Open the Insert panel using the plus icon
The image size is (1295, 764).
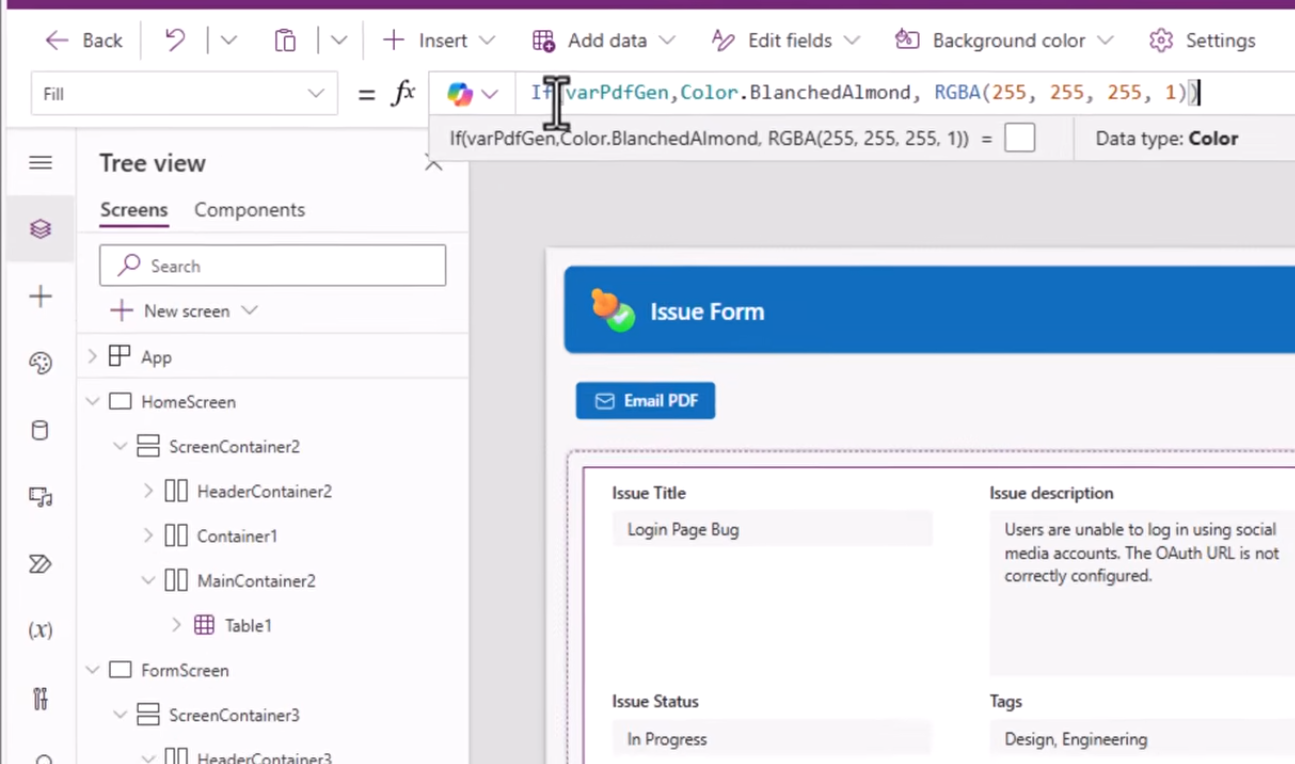(x=40, y=296)
